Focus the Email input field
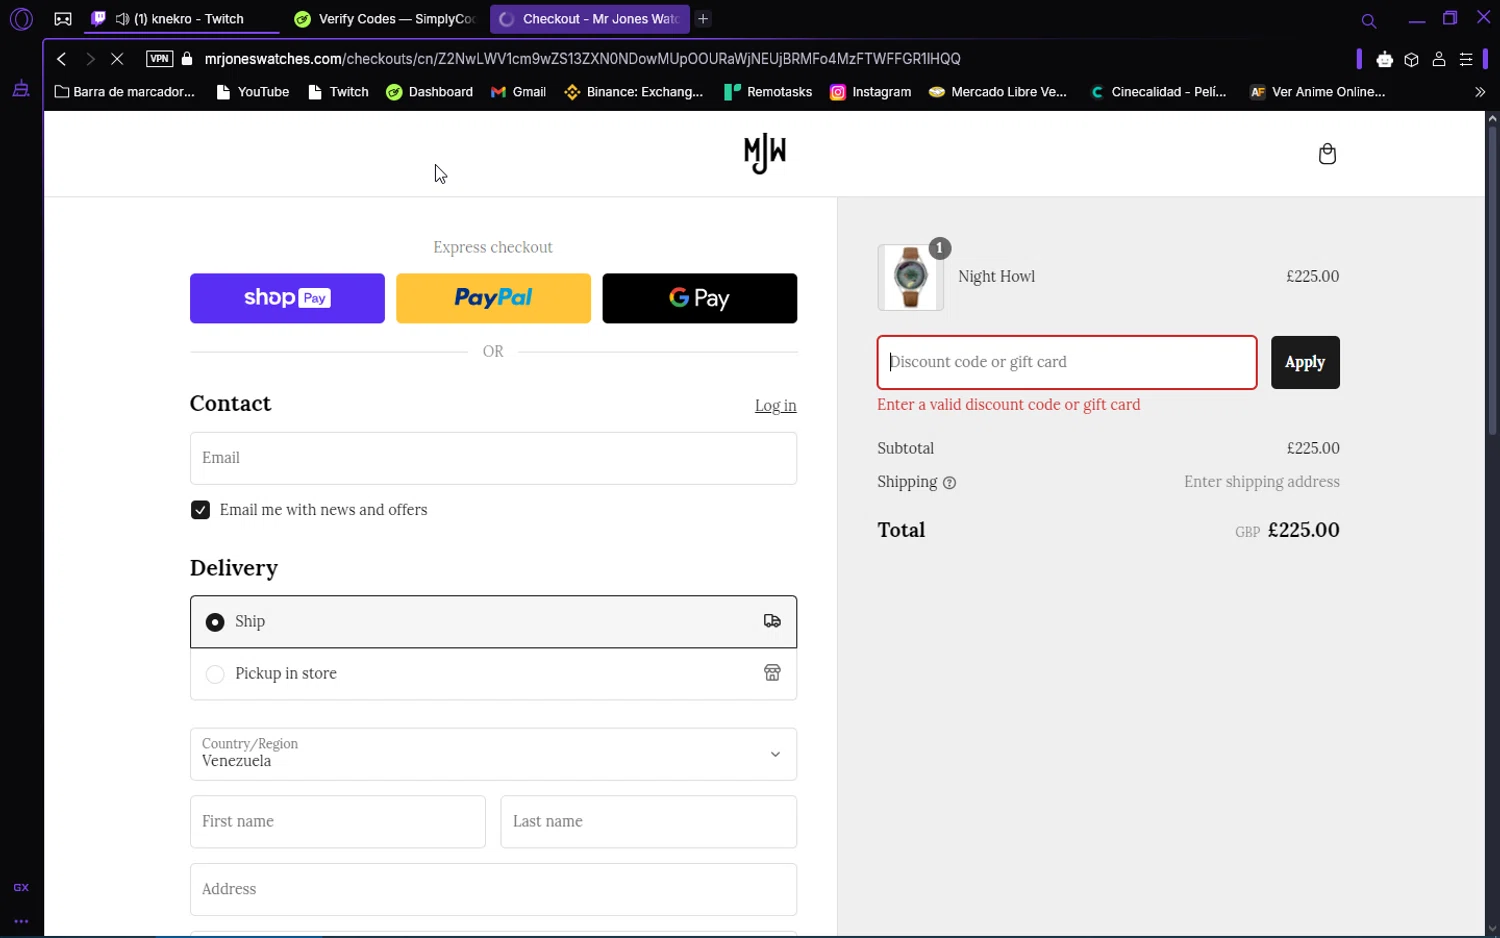 [493, 458]
